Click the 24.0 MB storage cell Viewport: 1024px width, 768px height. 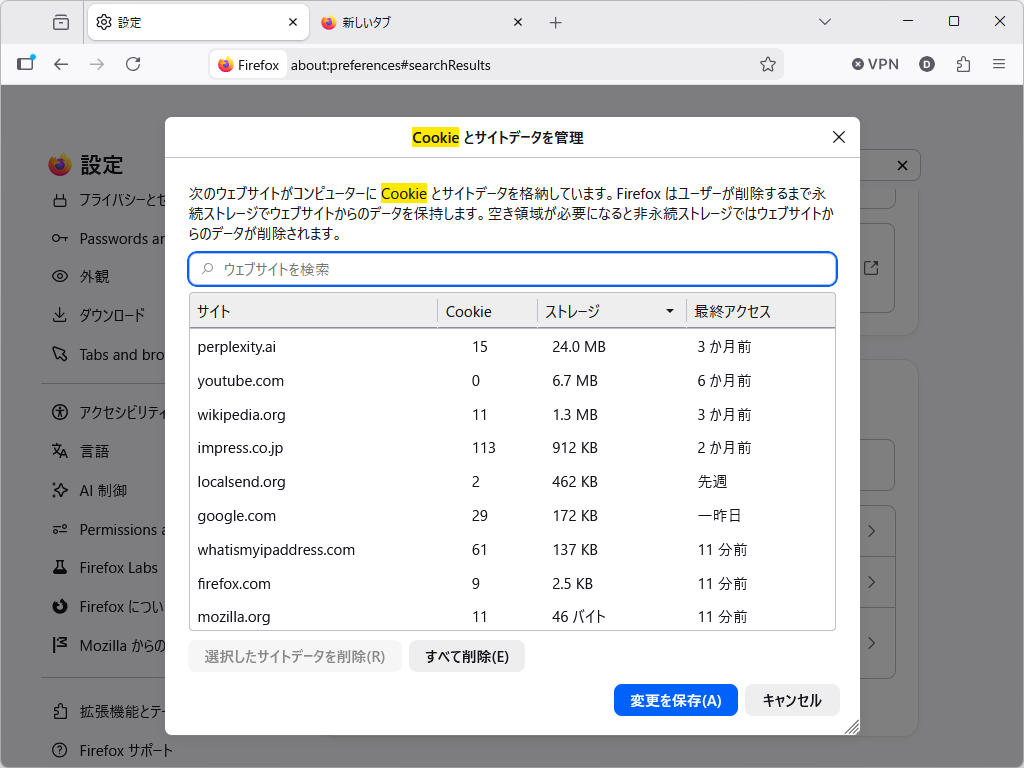(579, 347)
